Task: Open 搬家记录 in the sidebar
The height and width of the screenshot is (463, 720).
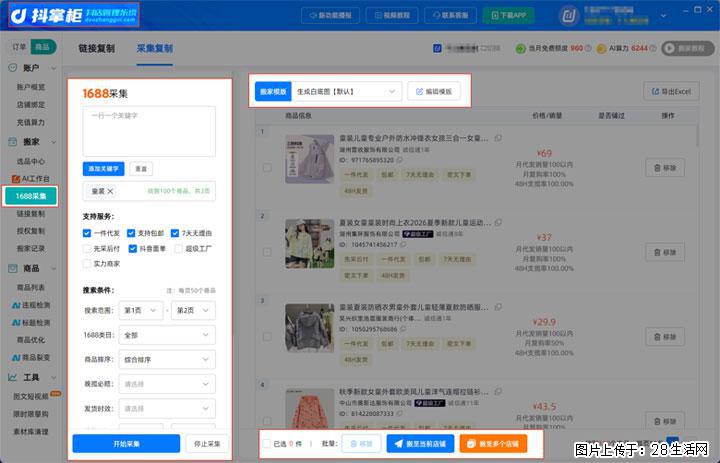Action: tap(31, 248)
